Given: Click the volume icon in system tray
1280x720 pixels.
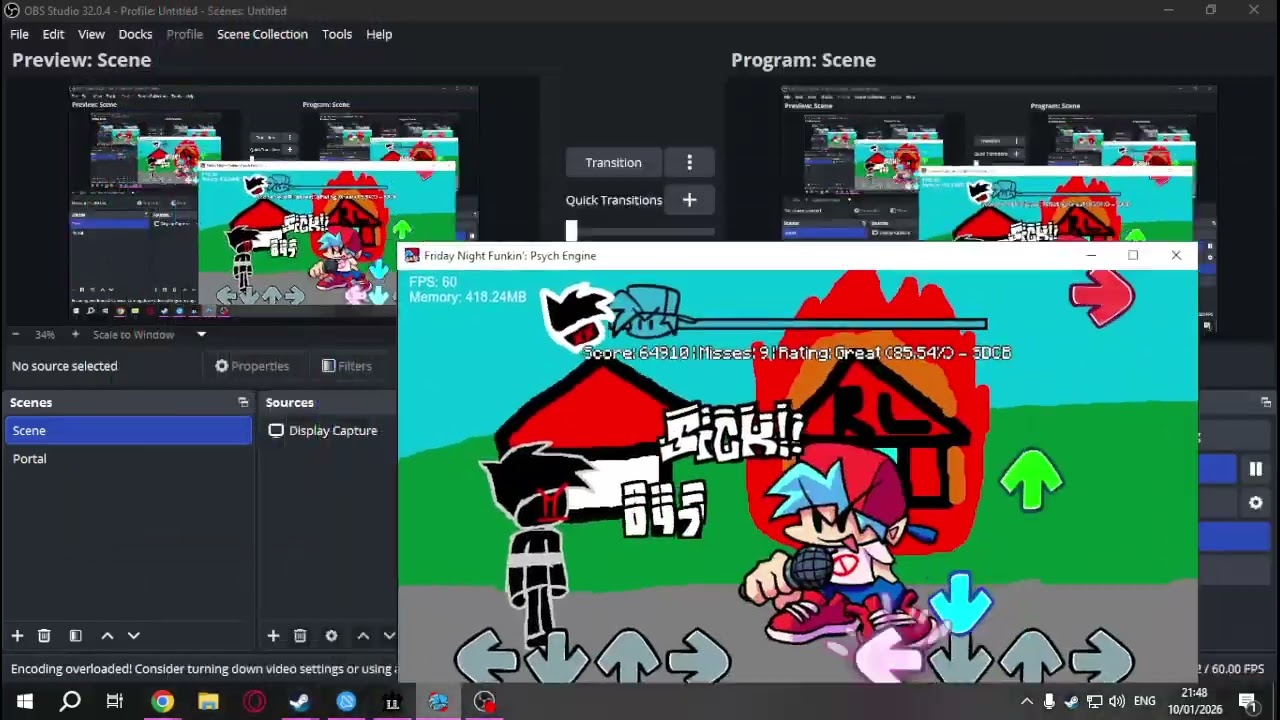Looking at the screenshot, I should click(x=1116, y=702).
